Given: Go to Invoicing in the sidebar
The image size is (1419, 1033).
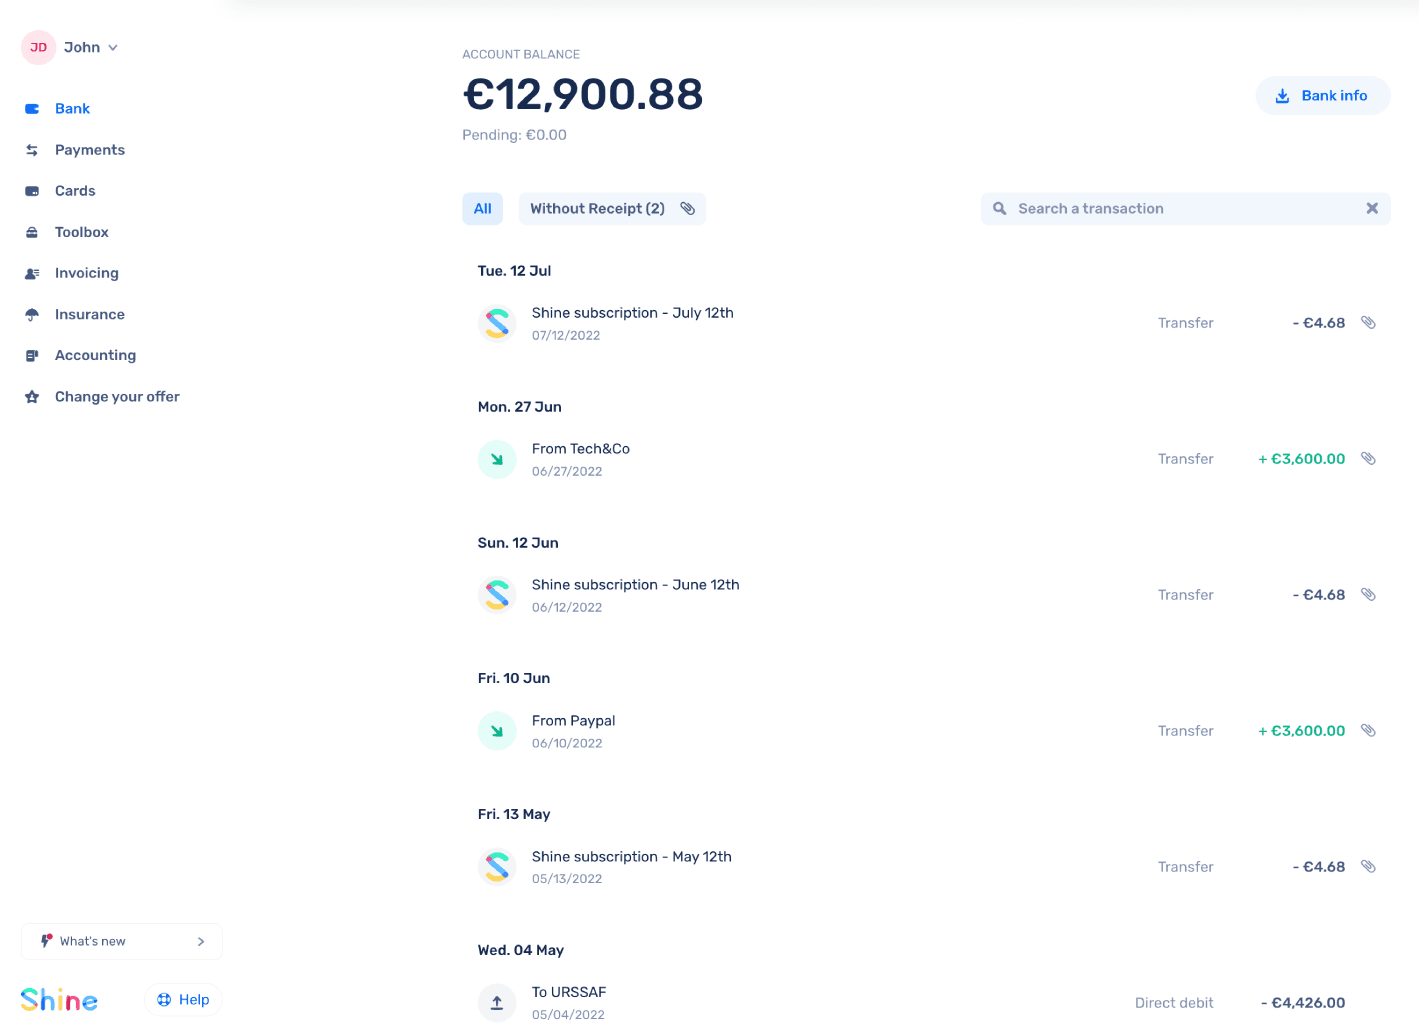Looking at the screenshot, I should pos(86,273).
